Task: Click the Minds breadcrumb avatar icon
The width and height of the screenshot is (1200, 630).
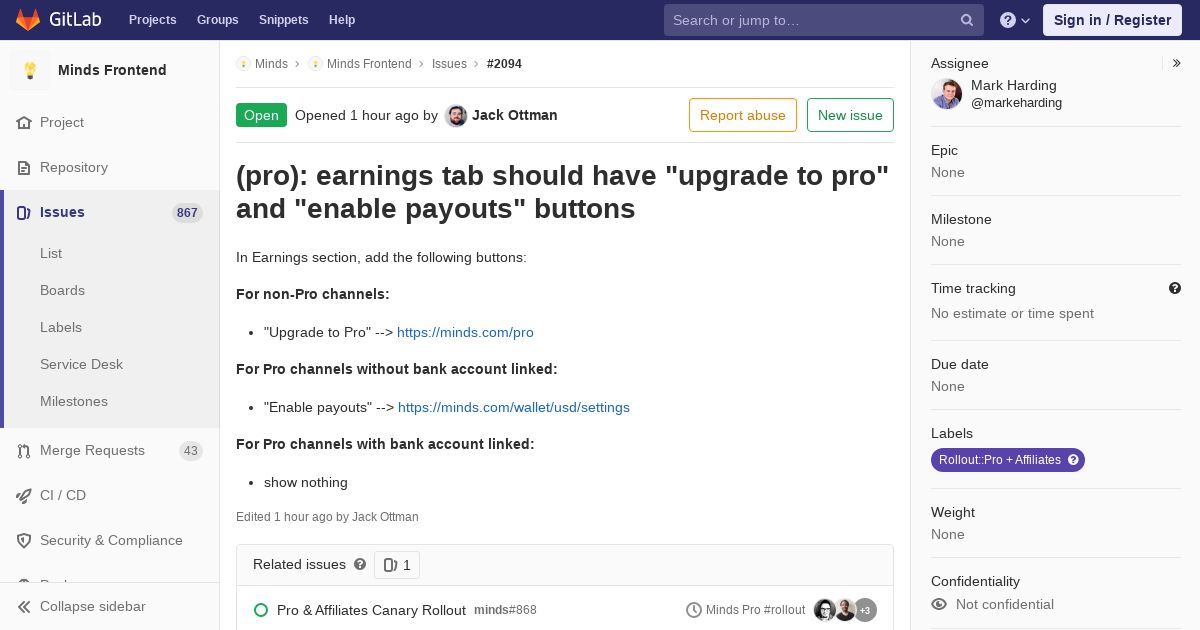Action: pos(243,64)
